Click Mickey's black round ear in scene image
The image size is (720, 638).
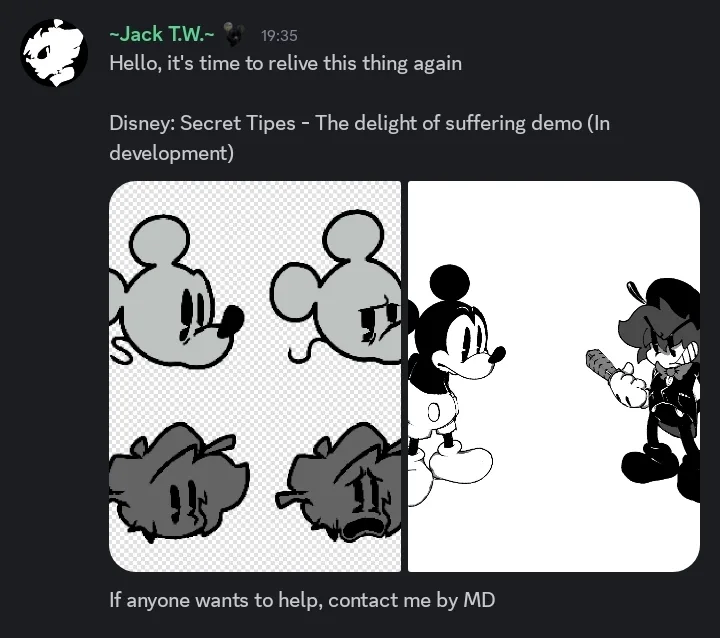pyautogui.click(x=450, y=282)
